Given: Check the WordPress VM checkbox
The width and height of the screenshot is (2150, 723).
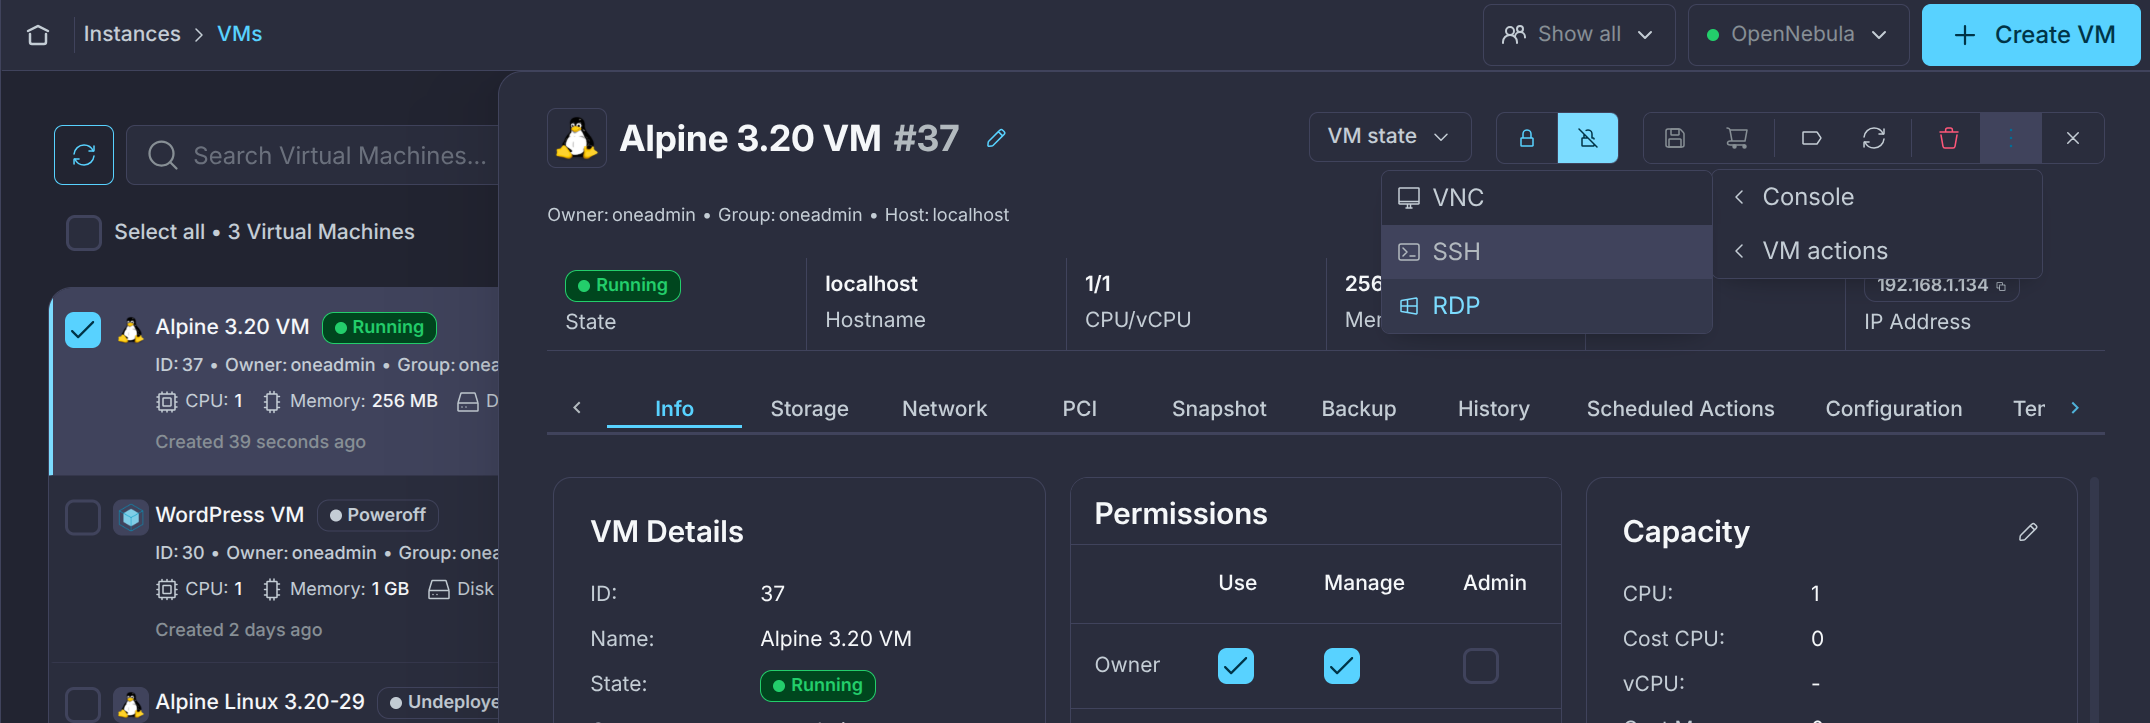Looking at the screenshot, I should coord(83,517).
